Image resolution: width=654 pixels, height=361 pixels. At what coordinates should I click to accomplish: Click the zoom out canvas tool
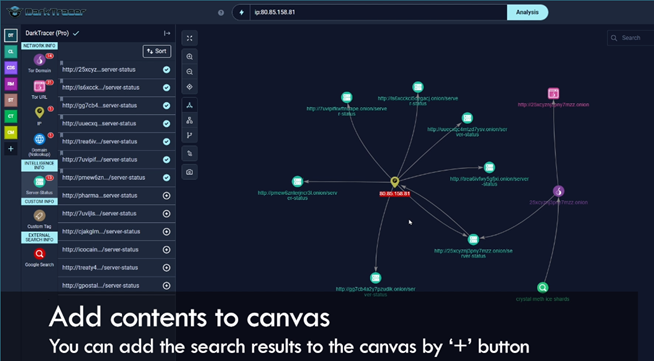point(189,72)
